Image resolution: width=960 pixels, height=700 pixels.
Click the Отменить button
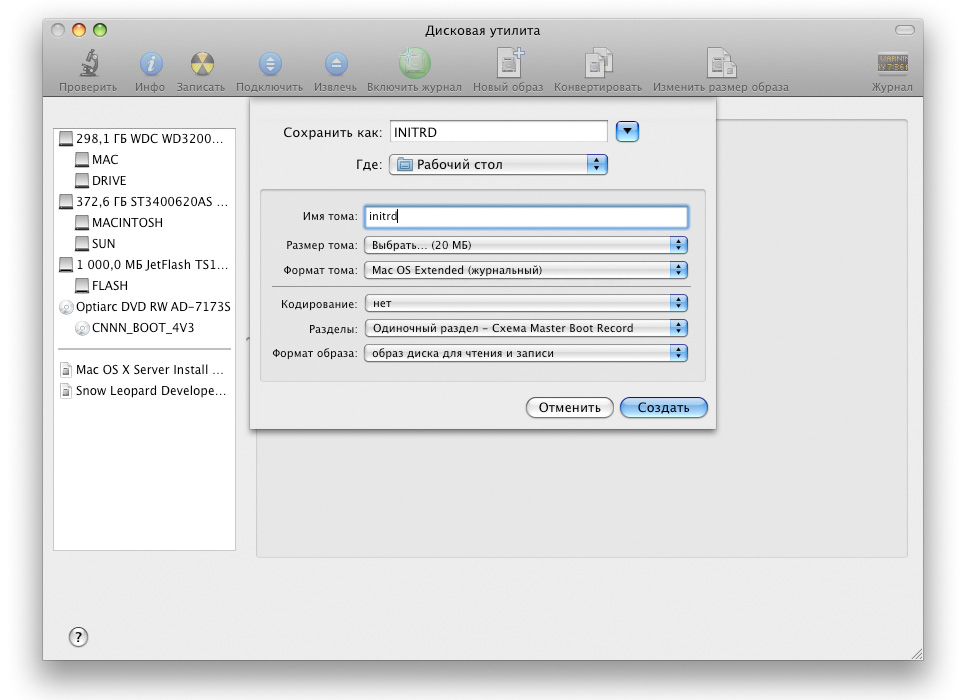tap(569, 408)
